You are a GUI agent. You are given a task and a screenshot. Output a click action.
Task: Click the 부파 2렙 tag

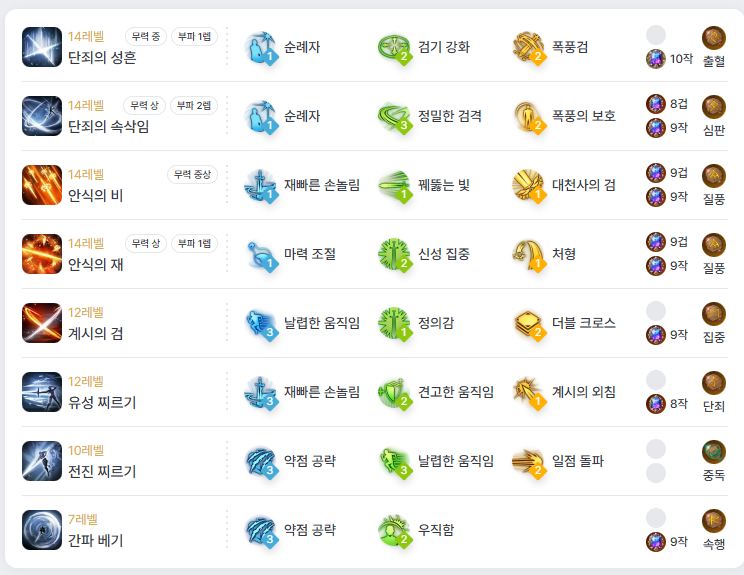click(194, 105)
